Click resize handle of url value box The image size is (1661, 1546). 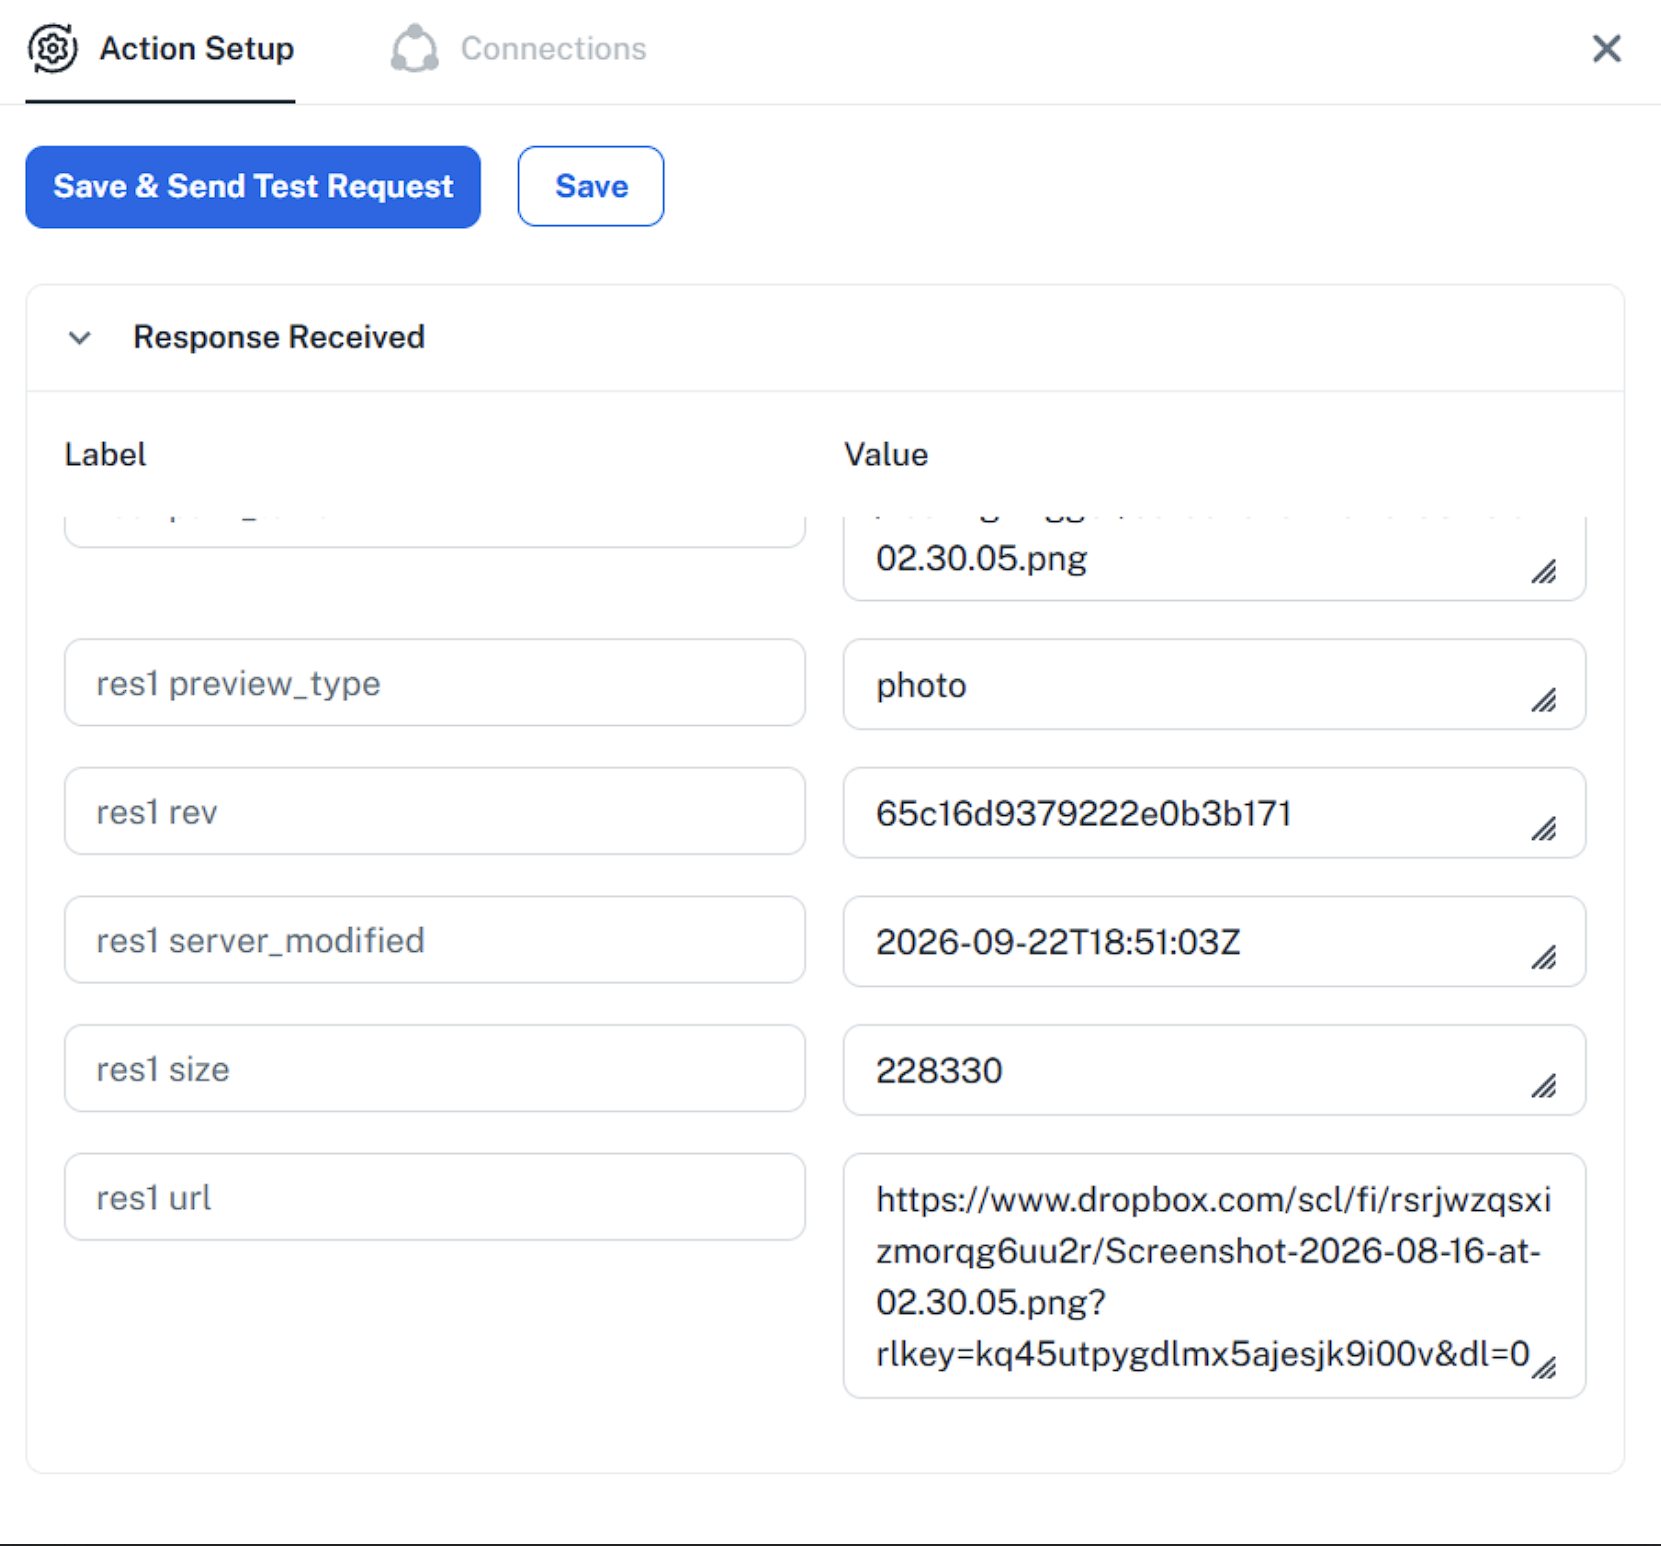[x=1545, y=1367]
